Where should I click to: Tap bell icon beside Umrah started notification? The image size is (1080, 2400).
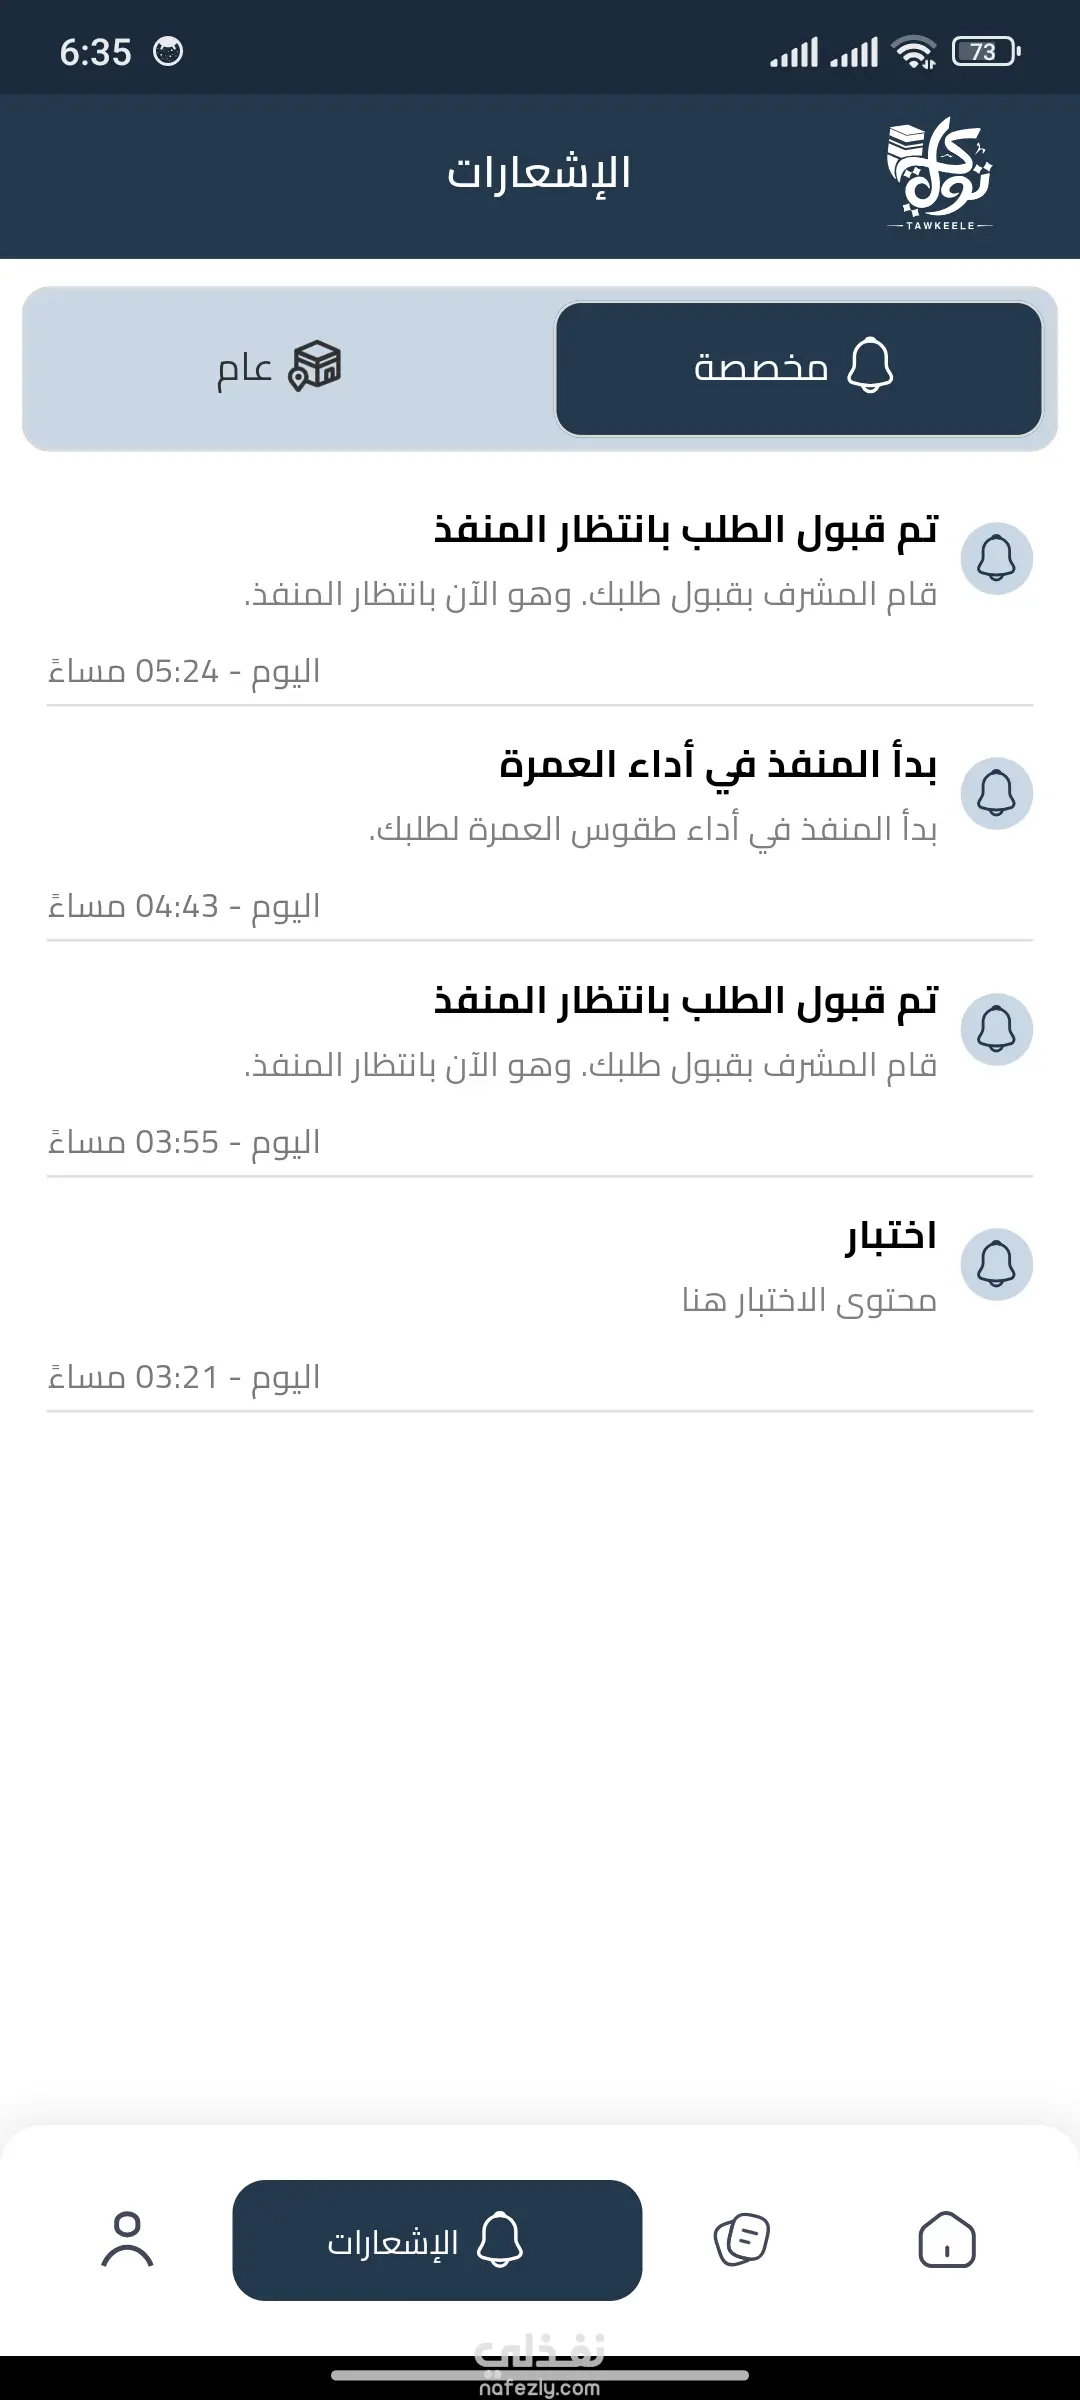click(996, 793)
